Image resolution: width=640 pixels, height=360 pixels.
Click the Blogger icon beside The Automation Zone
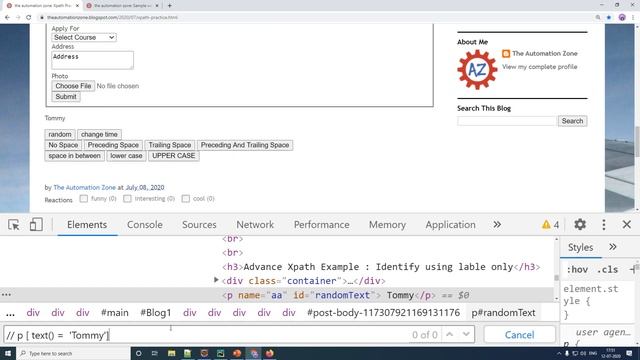506,53
